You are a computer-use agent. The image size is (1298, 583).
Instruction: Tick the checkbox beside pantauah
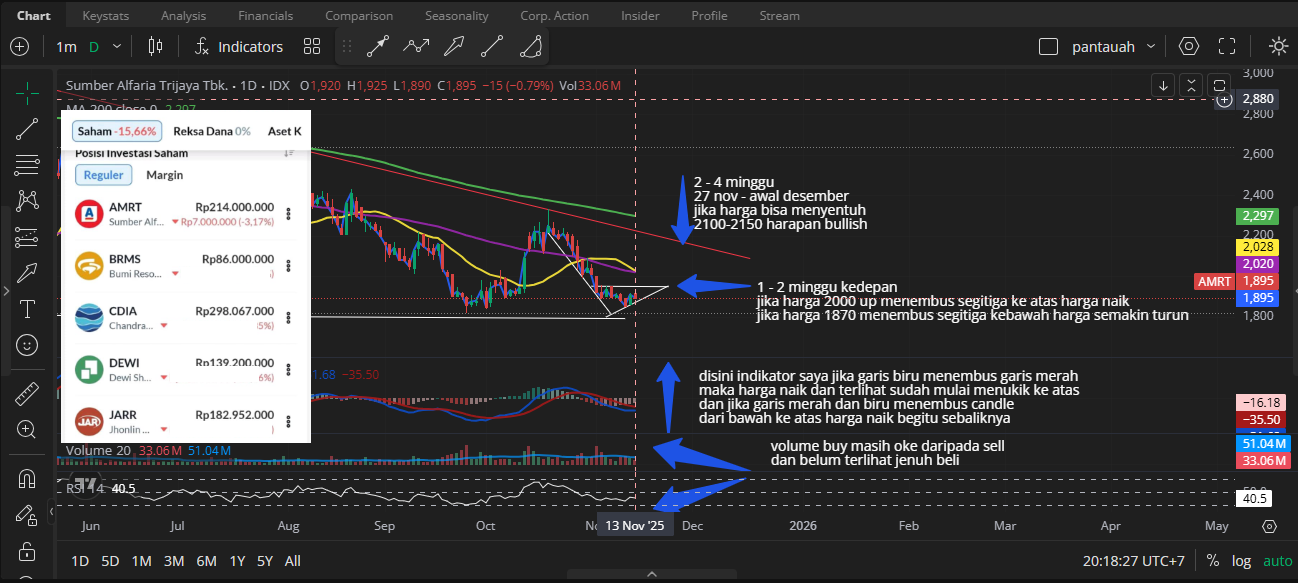(1048, 47)
